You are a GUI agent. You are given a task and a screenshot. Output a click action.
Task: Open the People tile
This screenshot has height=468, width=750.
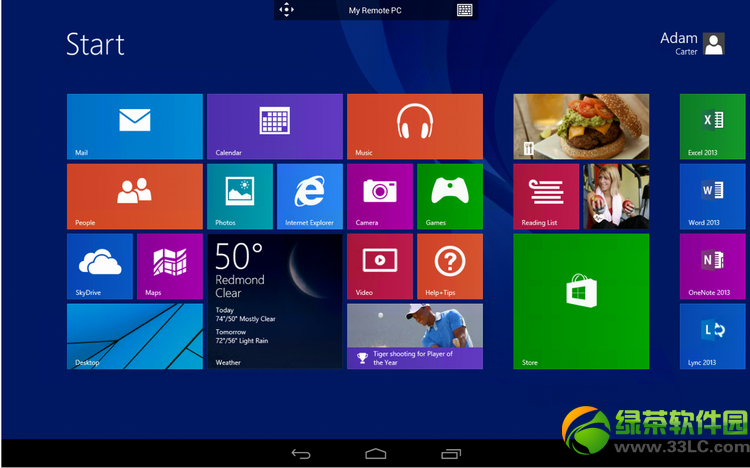(x=135, y=197)
